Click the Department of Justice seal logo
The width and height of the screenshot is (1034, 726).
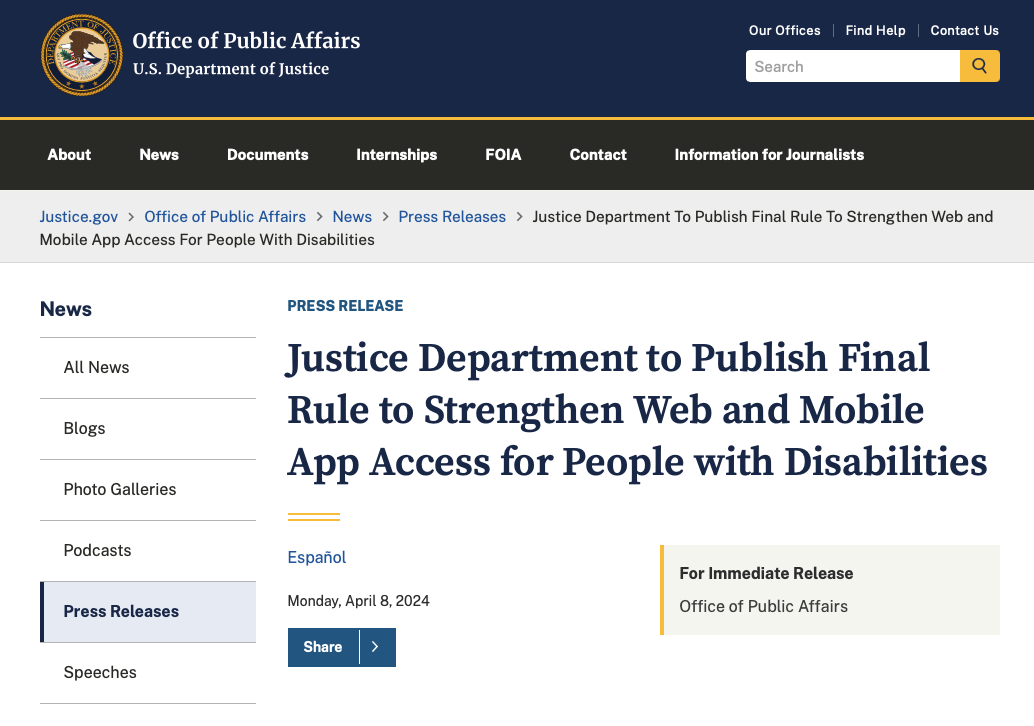coord(82,55)
